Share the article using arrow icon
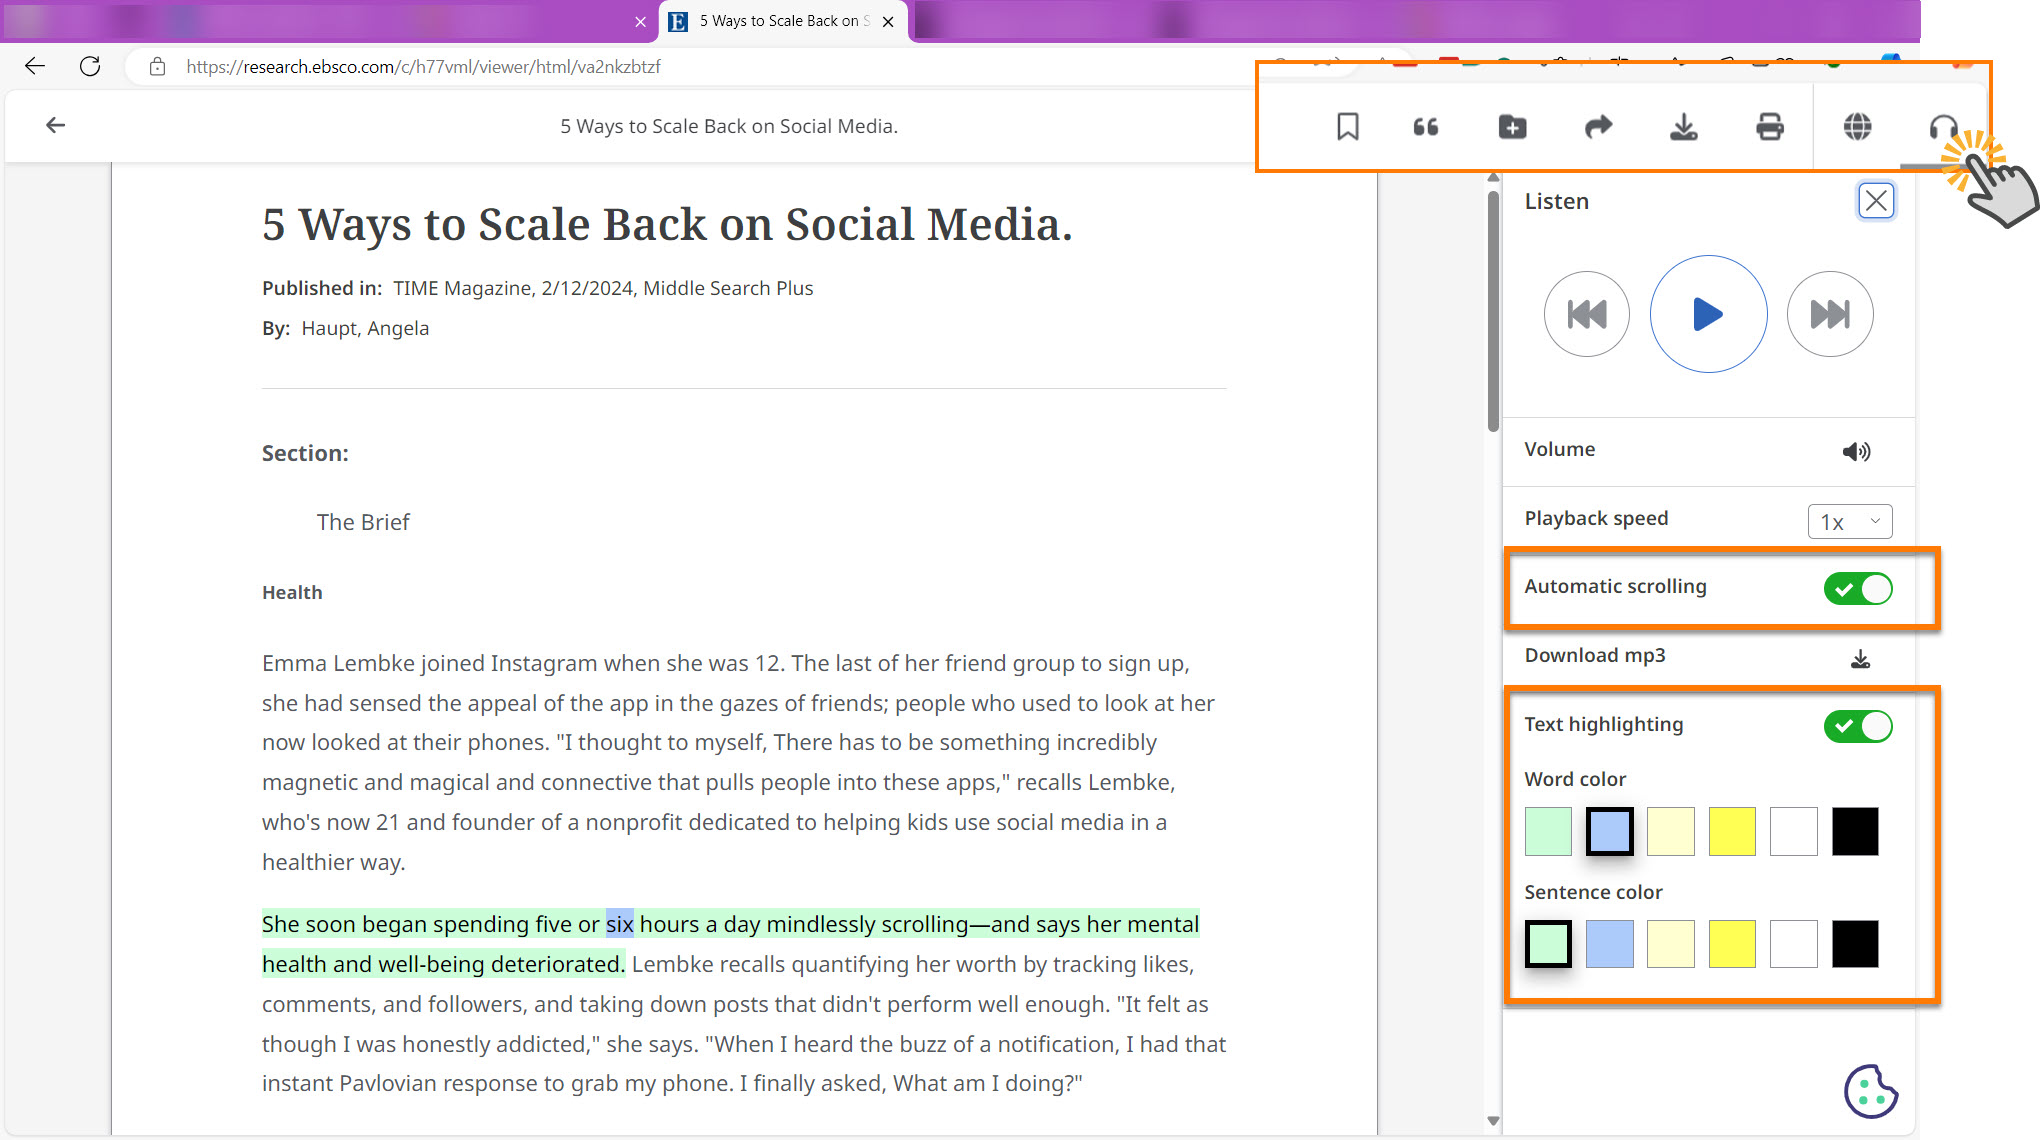2040x1140 pixels. point(1598,127)
